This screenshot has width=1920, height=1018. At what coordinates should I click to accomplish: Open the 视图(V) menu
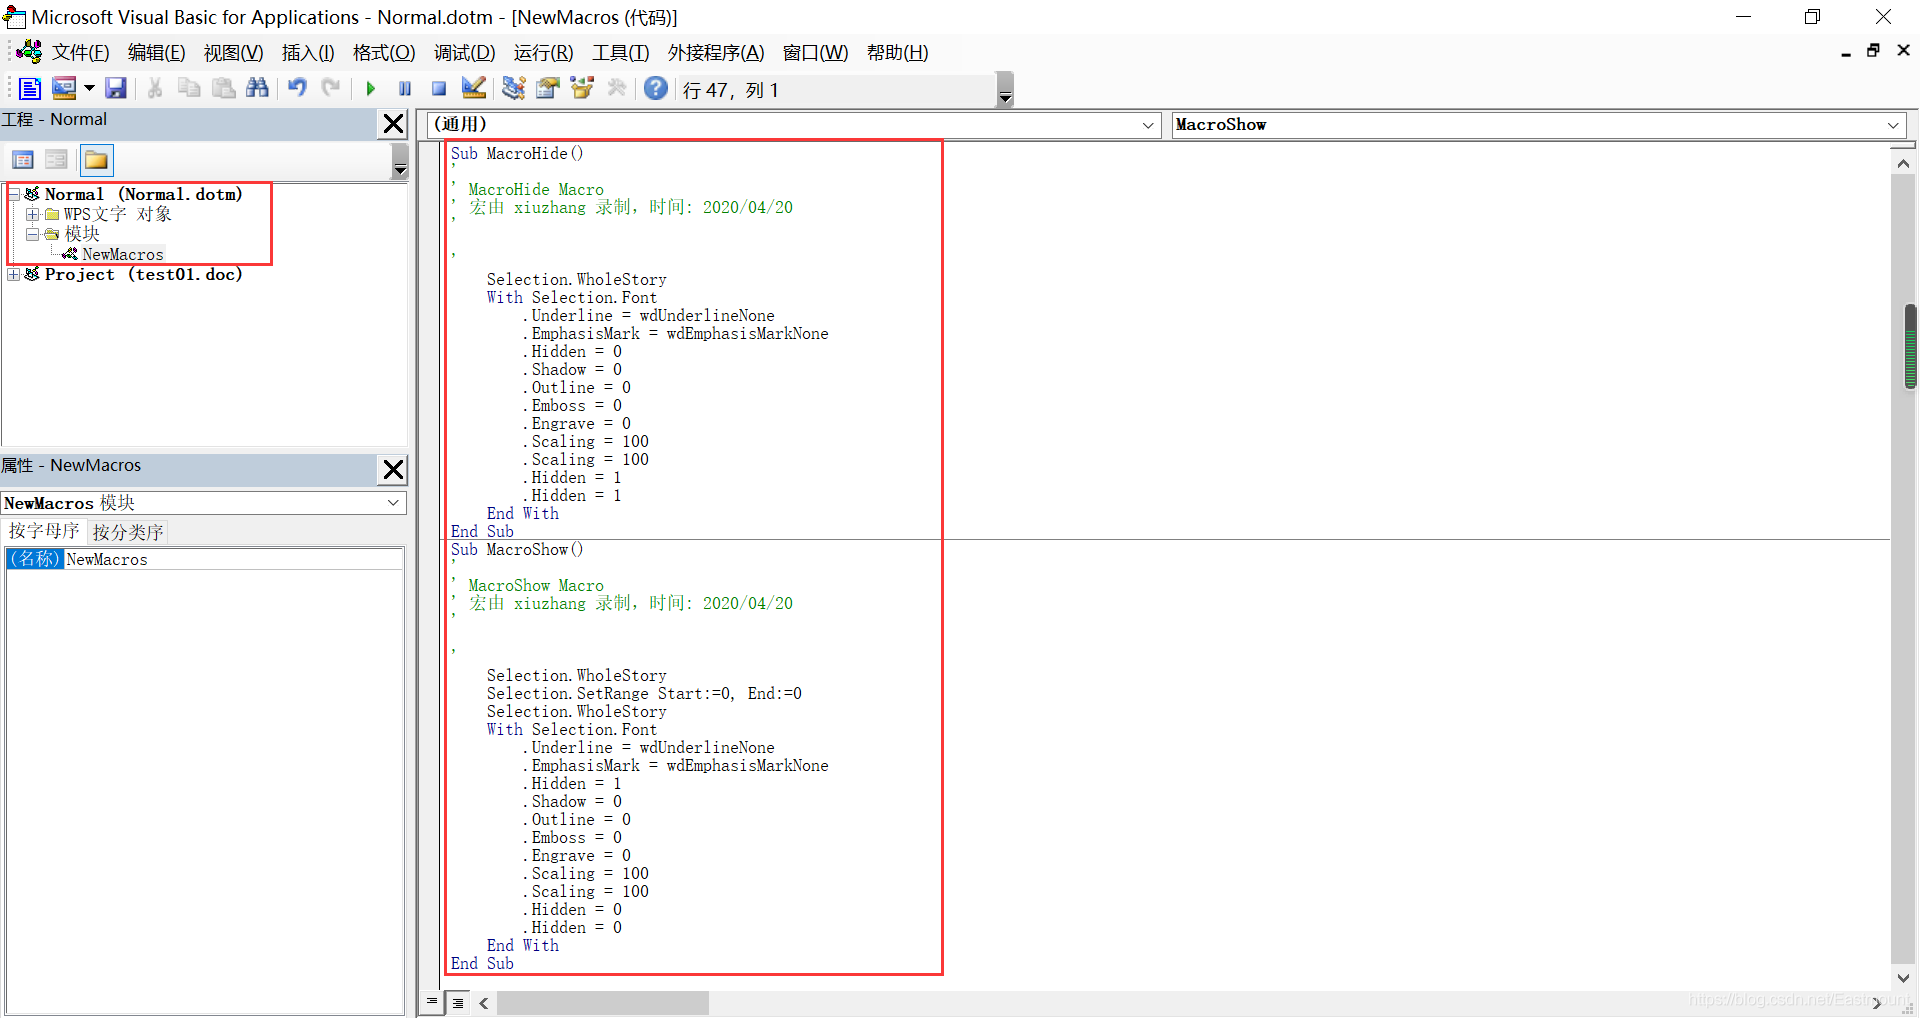click(233, 53)
